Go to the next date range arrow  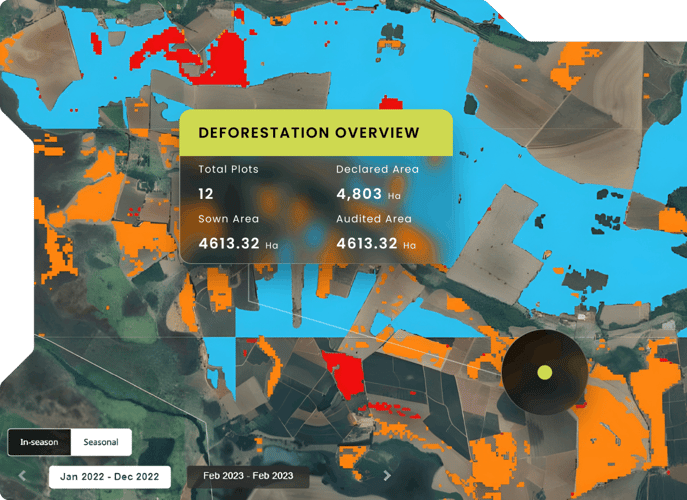click(387, 475)
